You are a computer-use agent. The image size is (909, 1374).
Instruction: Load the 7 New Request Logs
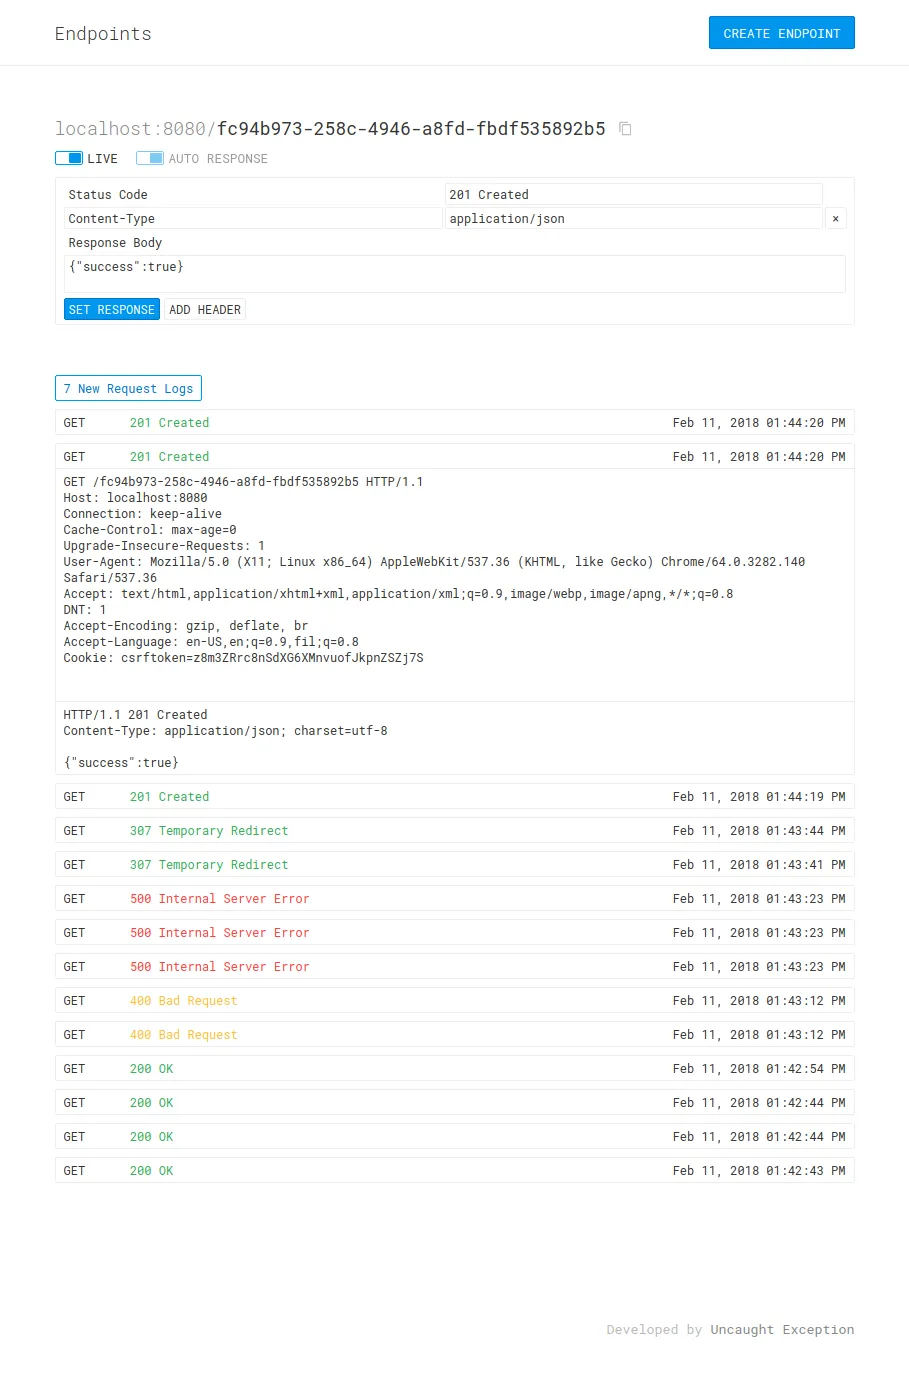(x=128, y=388)
